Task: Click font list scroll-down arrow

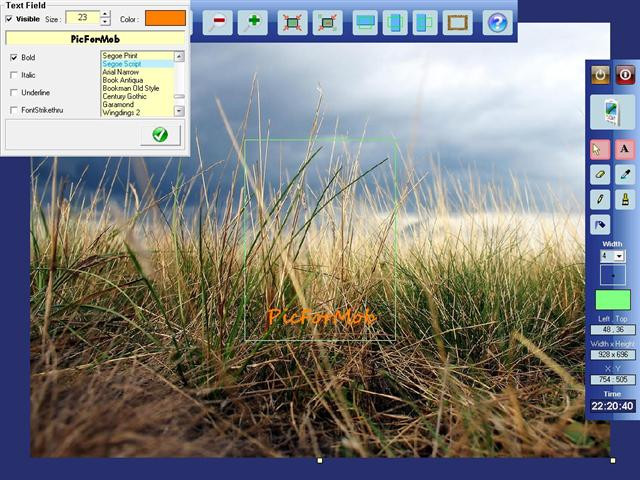Action: tap(179, 111)
